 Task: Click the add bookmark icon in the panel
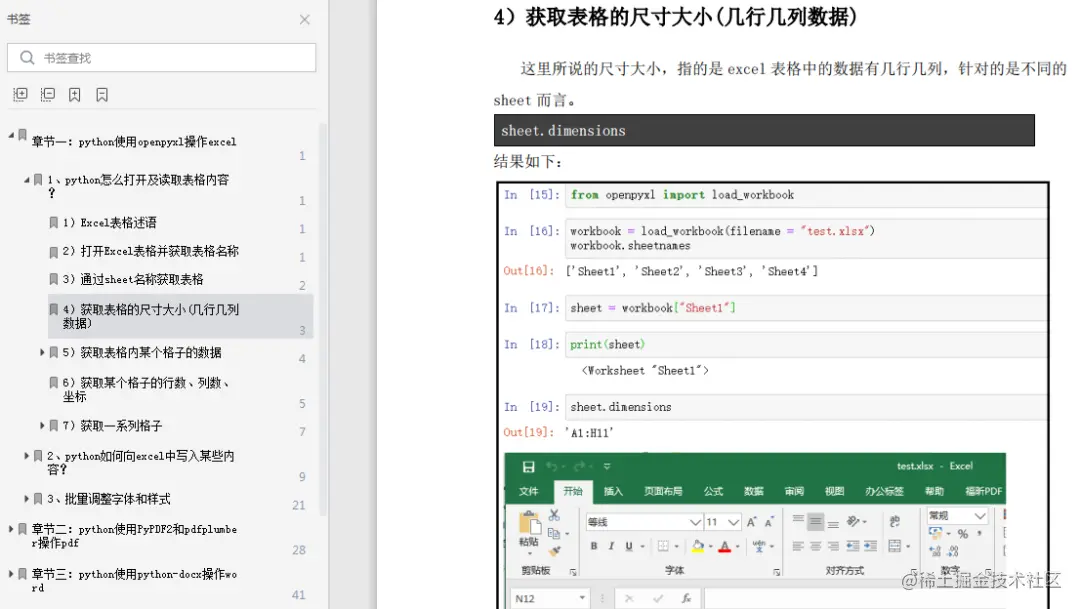click(x=74, y=93)
